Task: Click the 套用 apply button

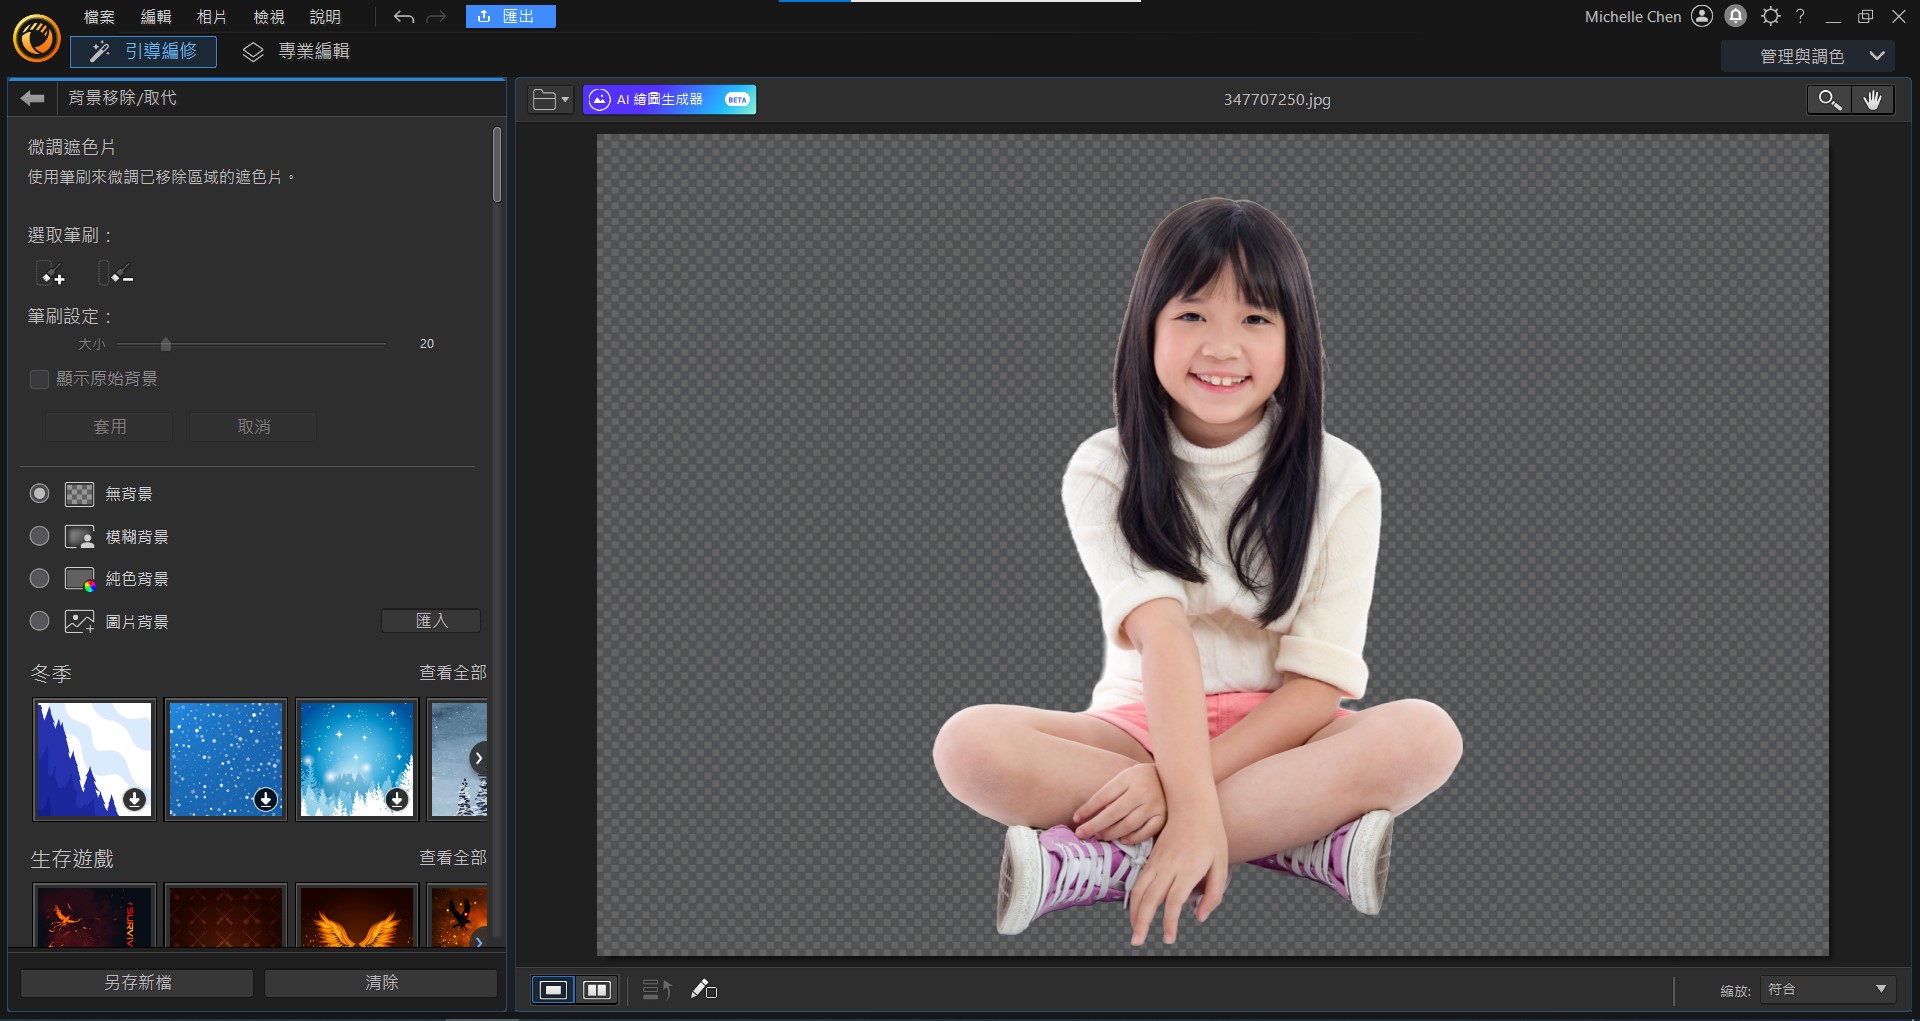Action: pos(109,427)
